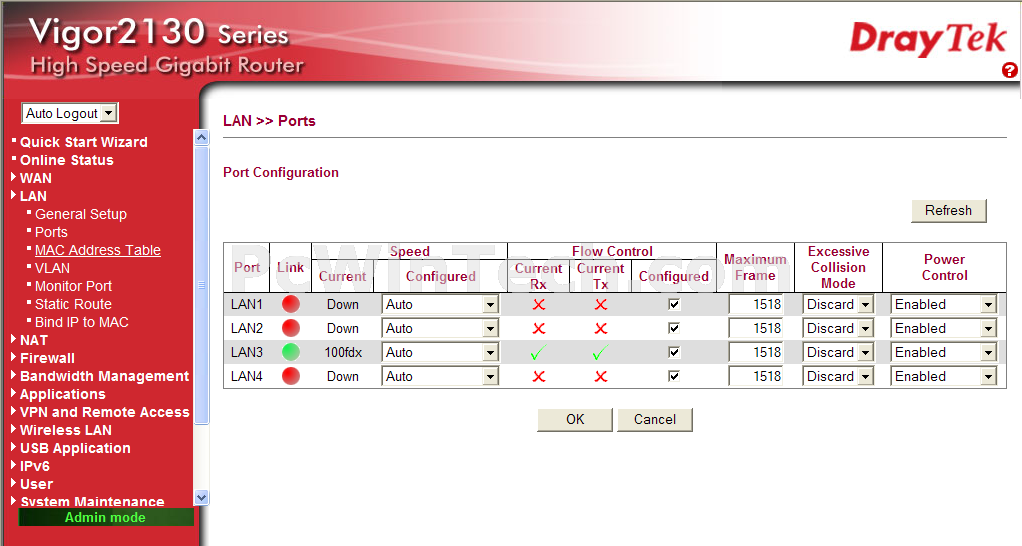Viewport: 1022px width, 546px height.
Task: Expand VPN and Remote Access menu
Action: coord(104,412)
